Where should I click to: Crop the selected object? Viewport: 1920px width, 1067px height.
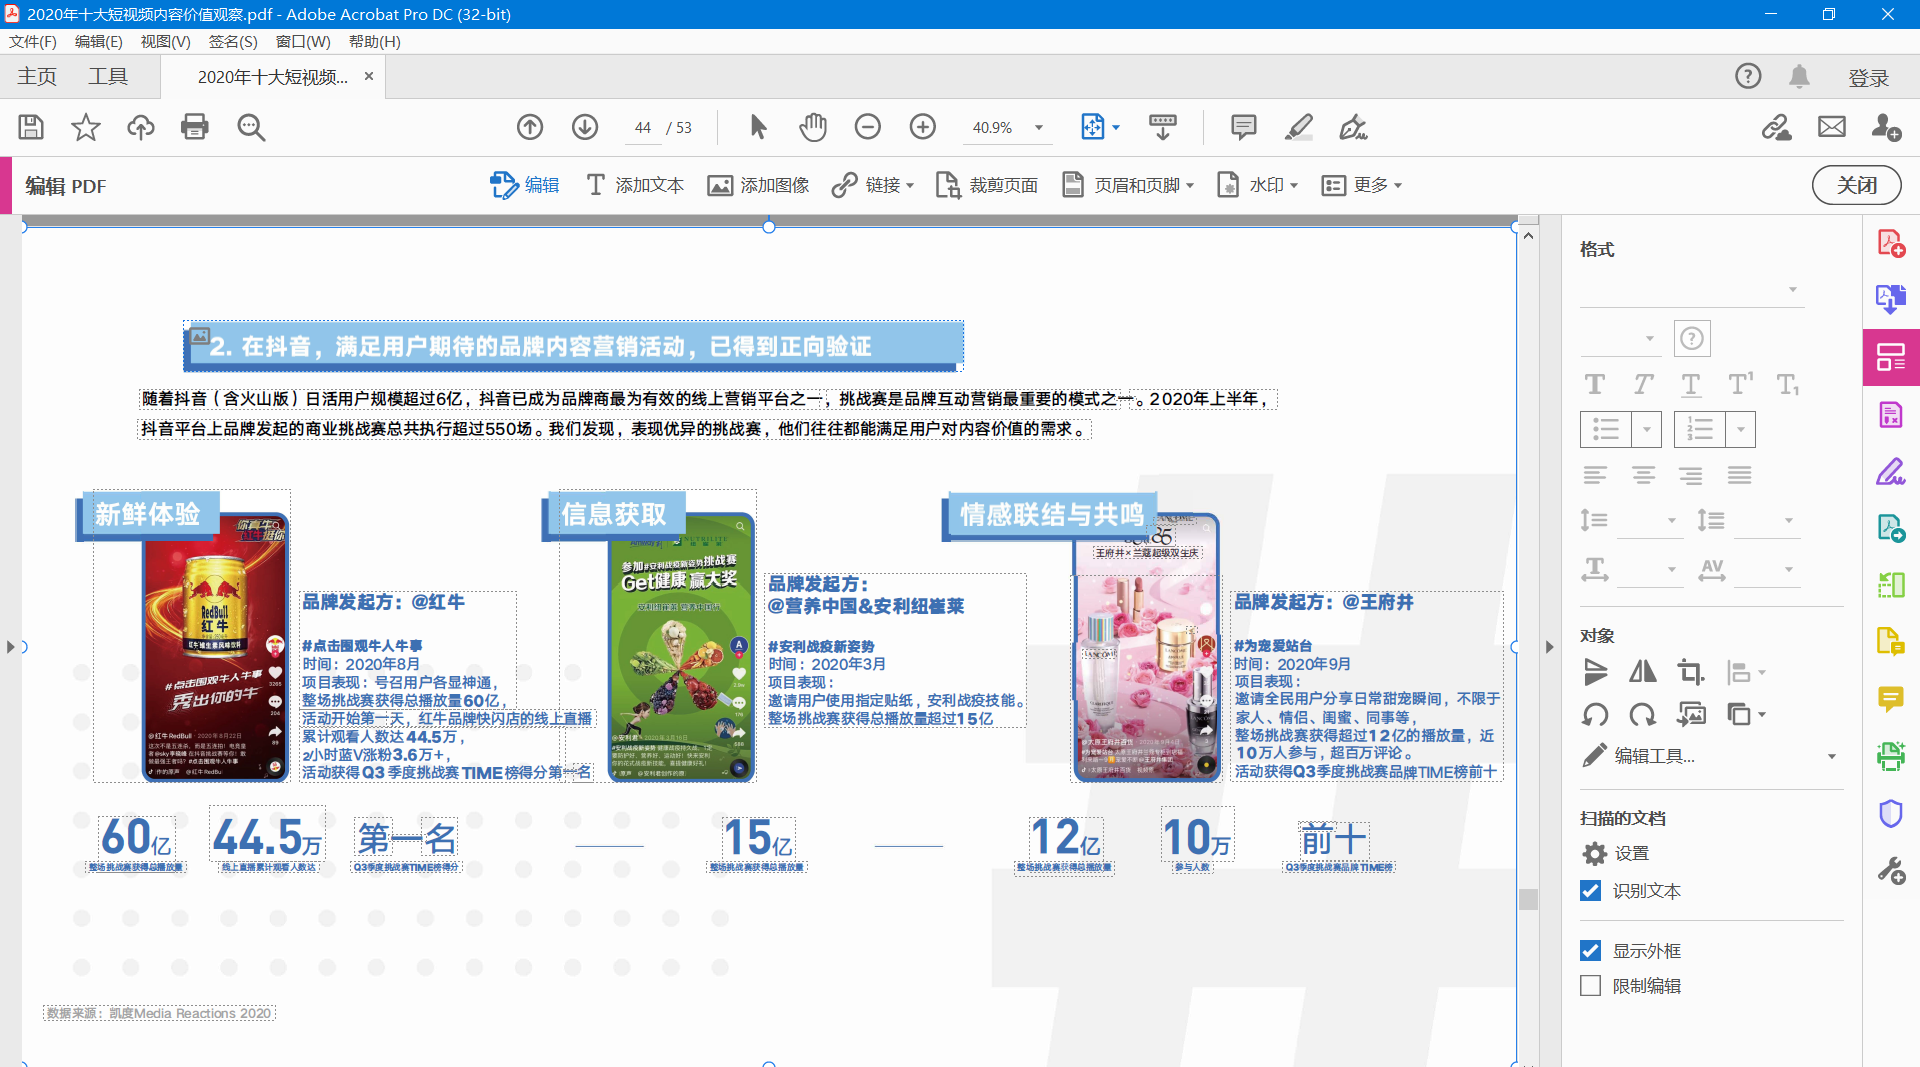(1690, 671)
